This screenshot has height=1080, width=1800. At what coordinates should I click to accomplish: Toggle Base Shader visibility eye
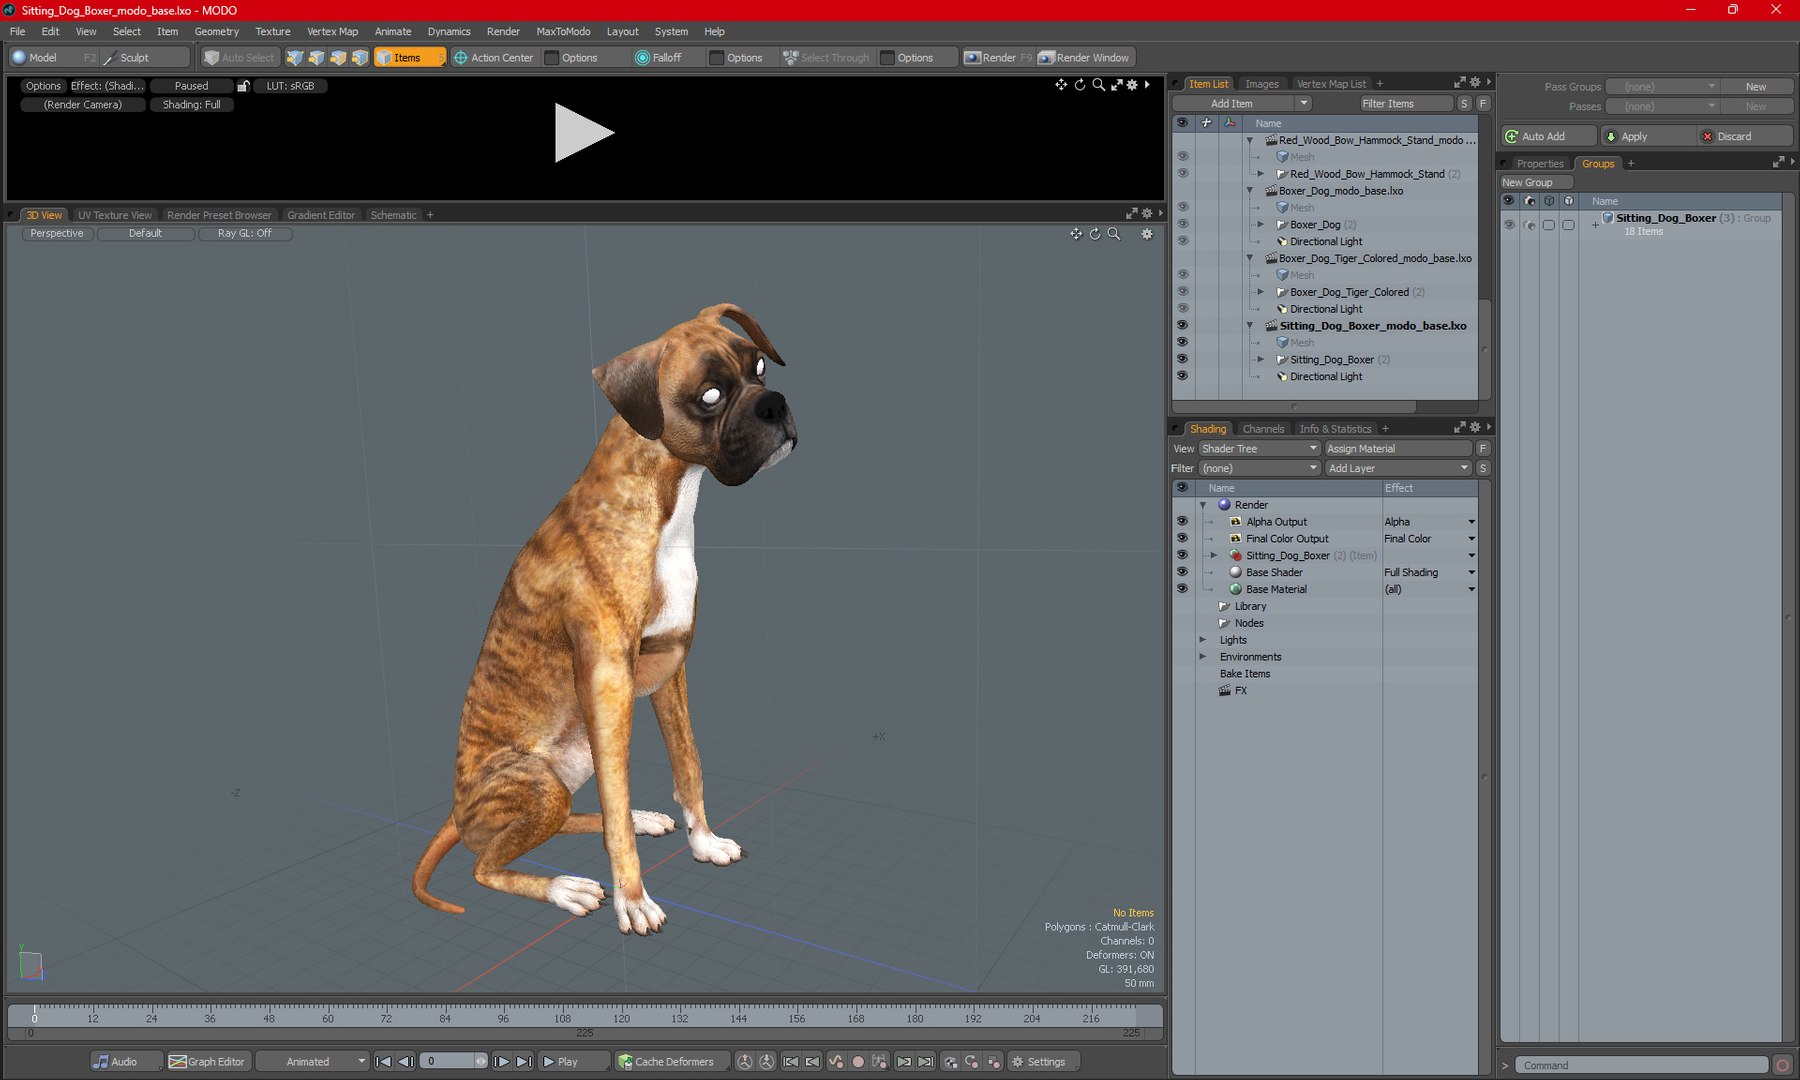click(x=1182, y=573)
